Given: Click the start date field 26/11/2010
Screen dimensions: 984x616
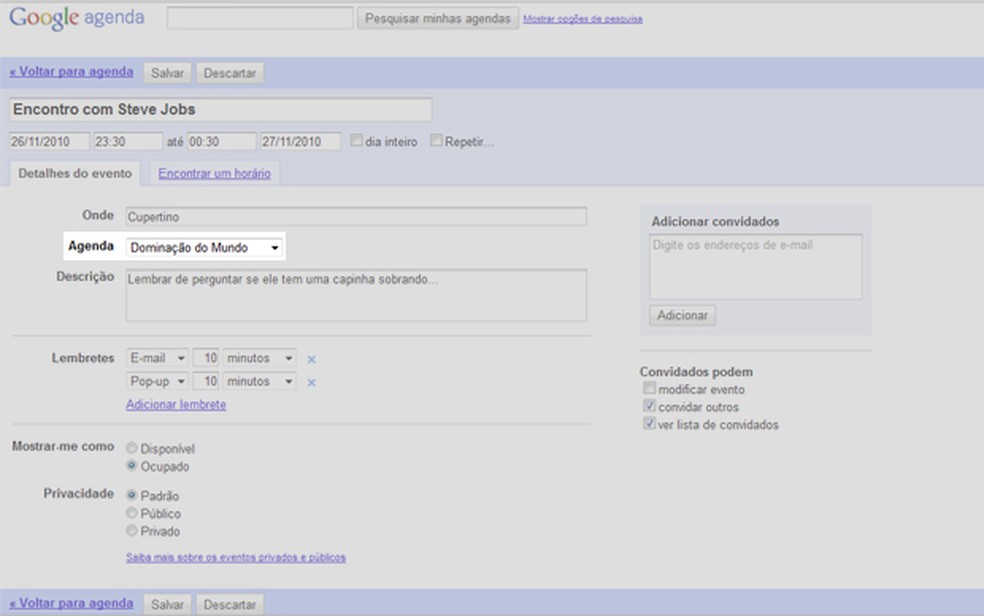Looking at the screenshot, I should [49, 141].
